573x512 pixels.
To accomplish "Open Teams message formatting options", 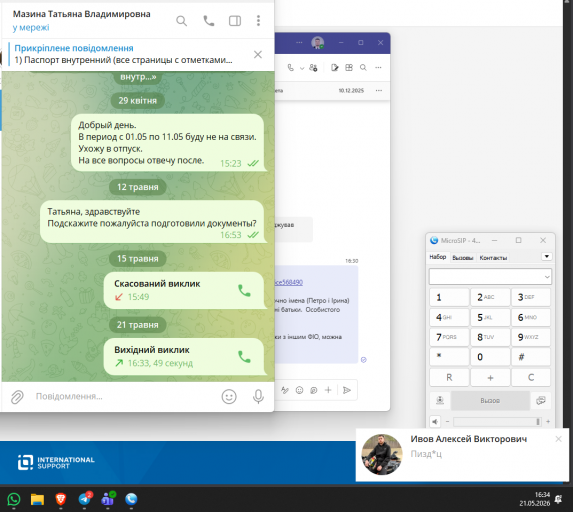I will point(285,390).
